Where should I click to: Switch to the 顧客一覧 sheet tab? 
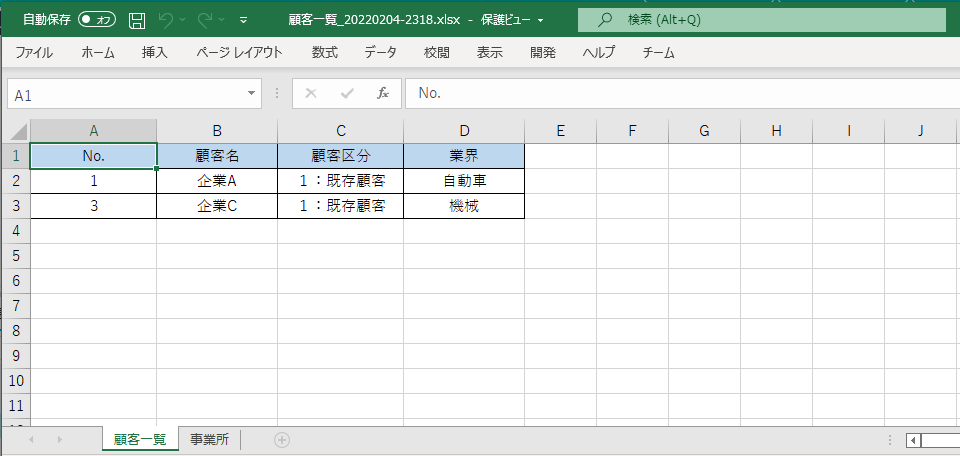pyautogui.click(x=140, y=439)
